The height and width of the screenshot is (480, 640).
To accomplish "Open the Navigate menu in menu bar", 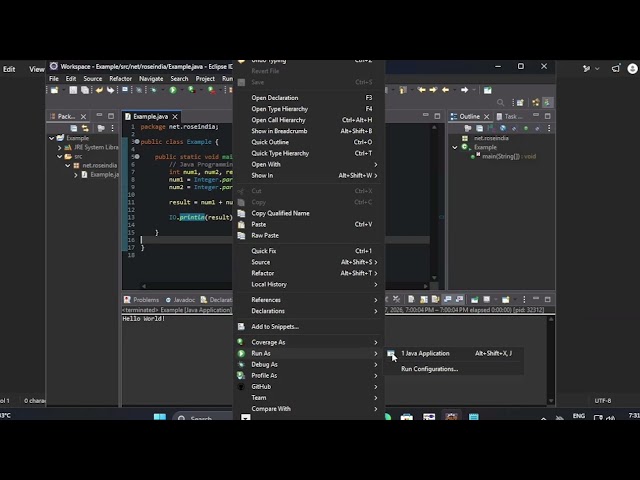I will [151, 79].
